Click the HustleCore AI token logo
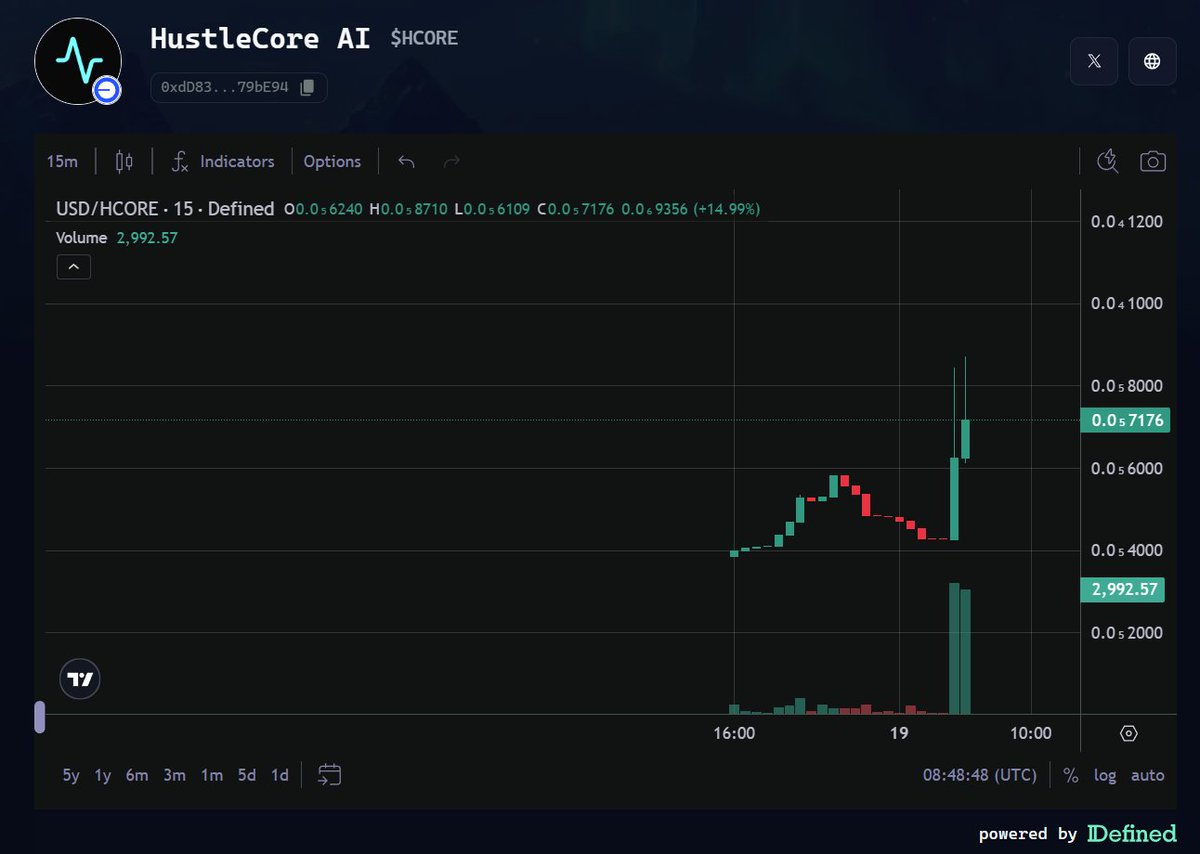Viewport: 1200px width, 854px height. coord(78,61)
